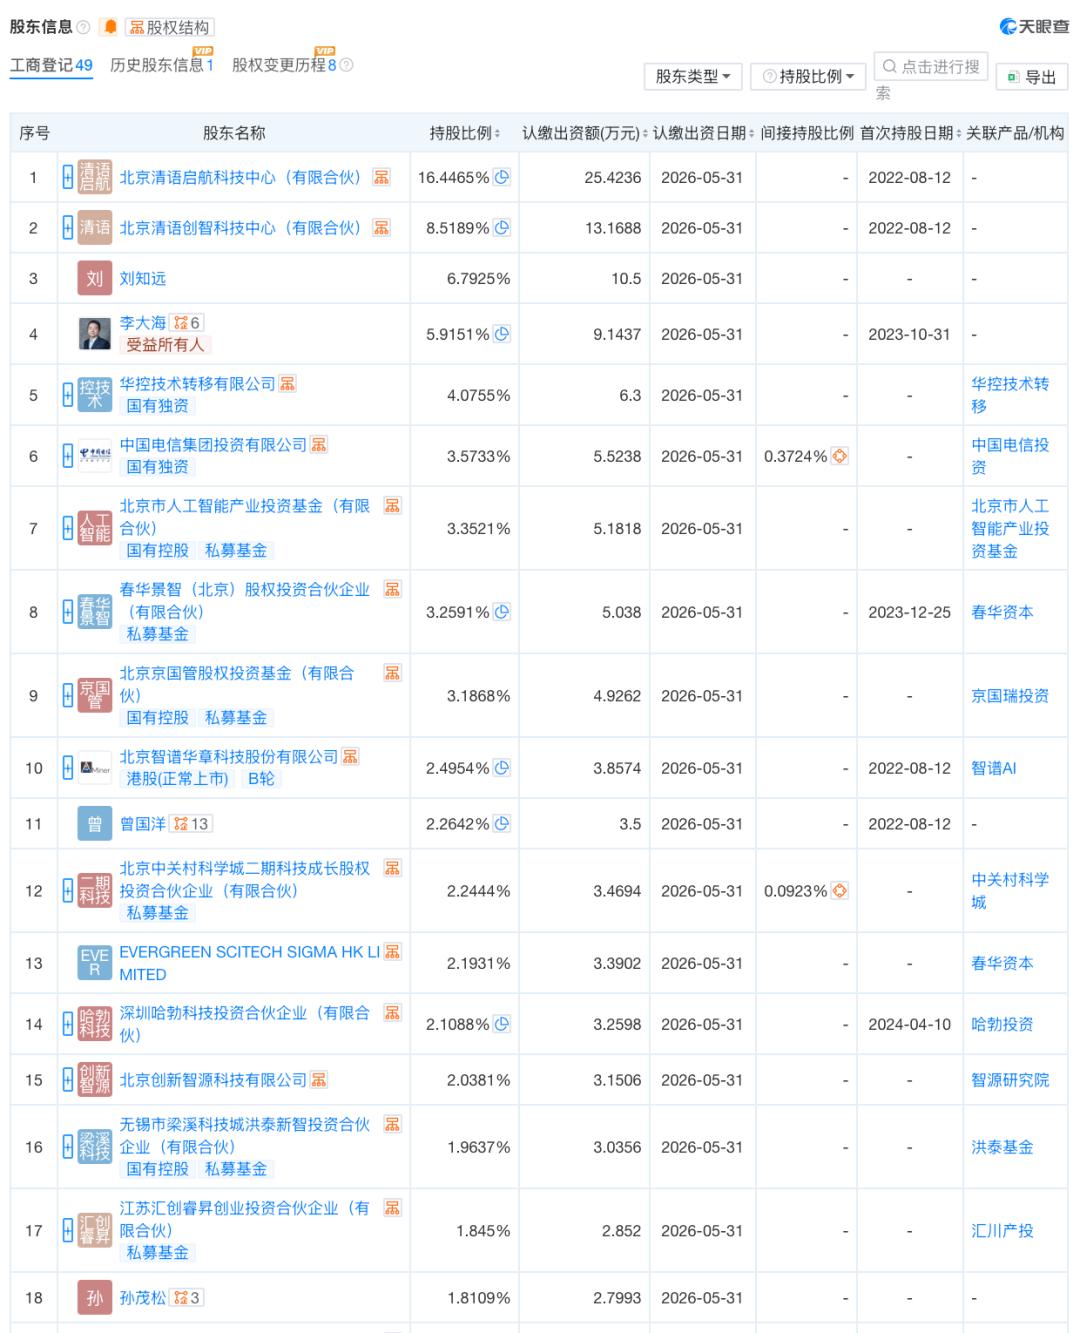The width and height of the screenshot is (1080, 1333).
Task: Click share history icon beside 2.2642%
Action: 502,824
